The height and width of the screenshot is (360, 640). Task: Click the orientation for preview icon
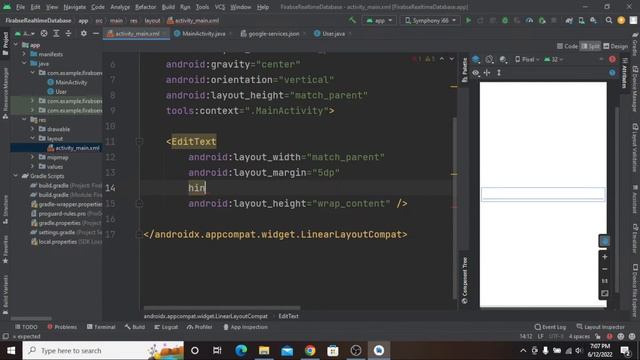pyautogui.click(x=489, y=60)
